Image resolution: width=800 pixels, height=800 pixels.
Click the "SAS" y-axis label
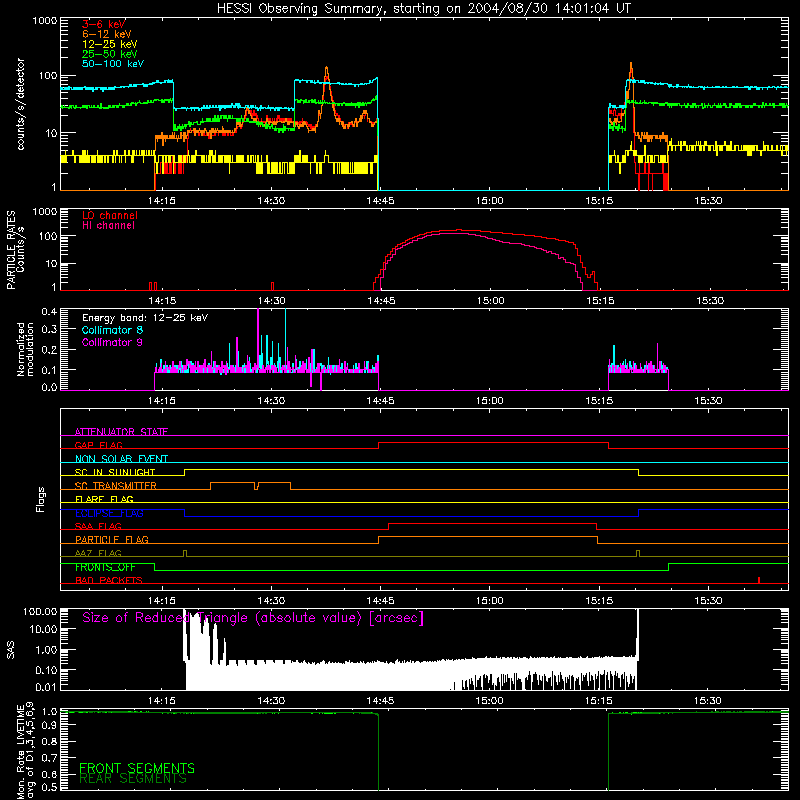[11, 650]
